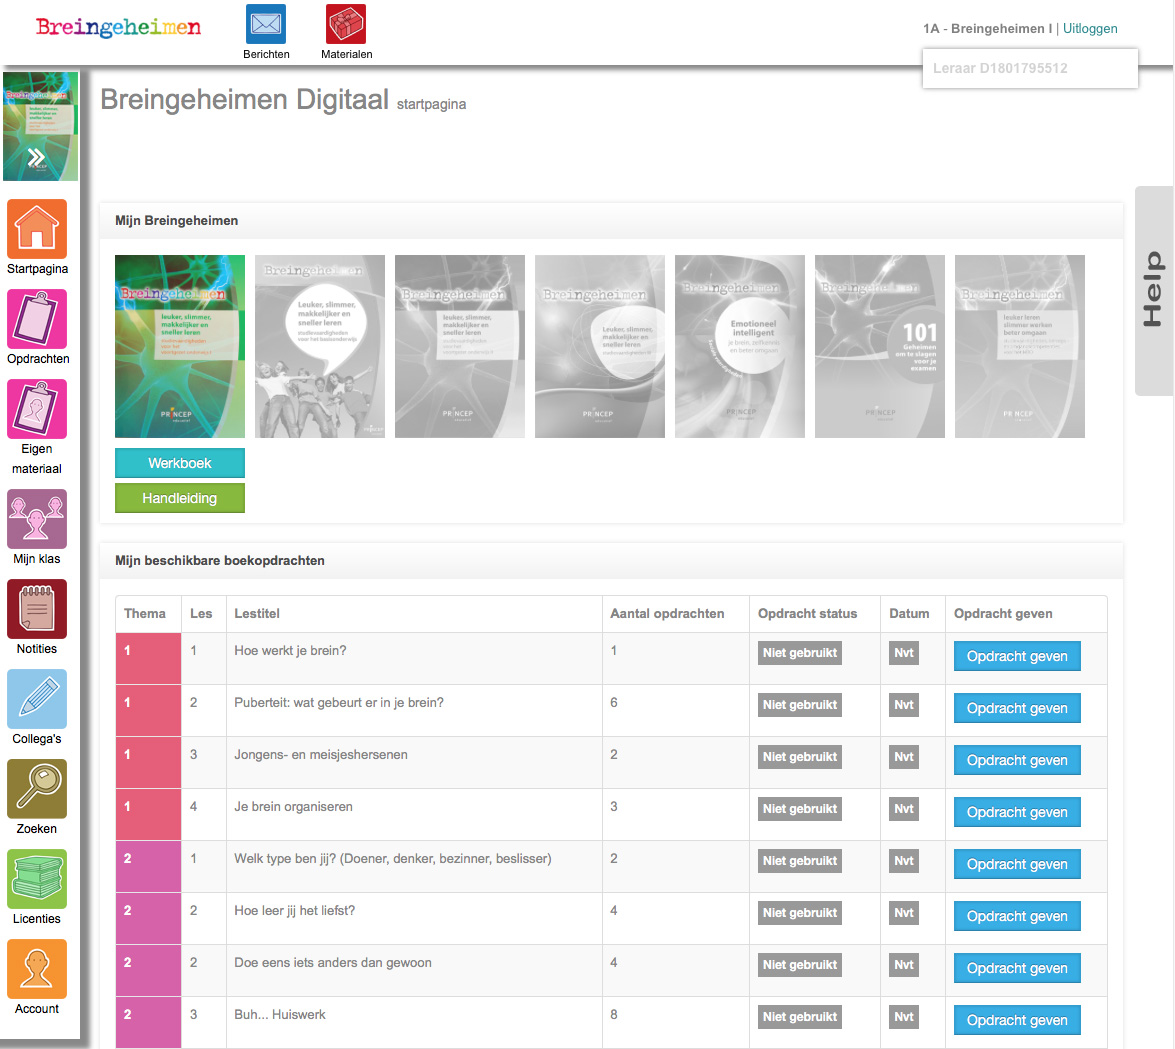Viewport: 1175px width, 1049px height.
Task: Click the Lestitel column header
Action: (x=256, y=614)
